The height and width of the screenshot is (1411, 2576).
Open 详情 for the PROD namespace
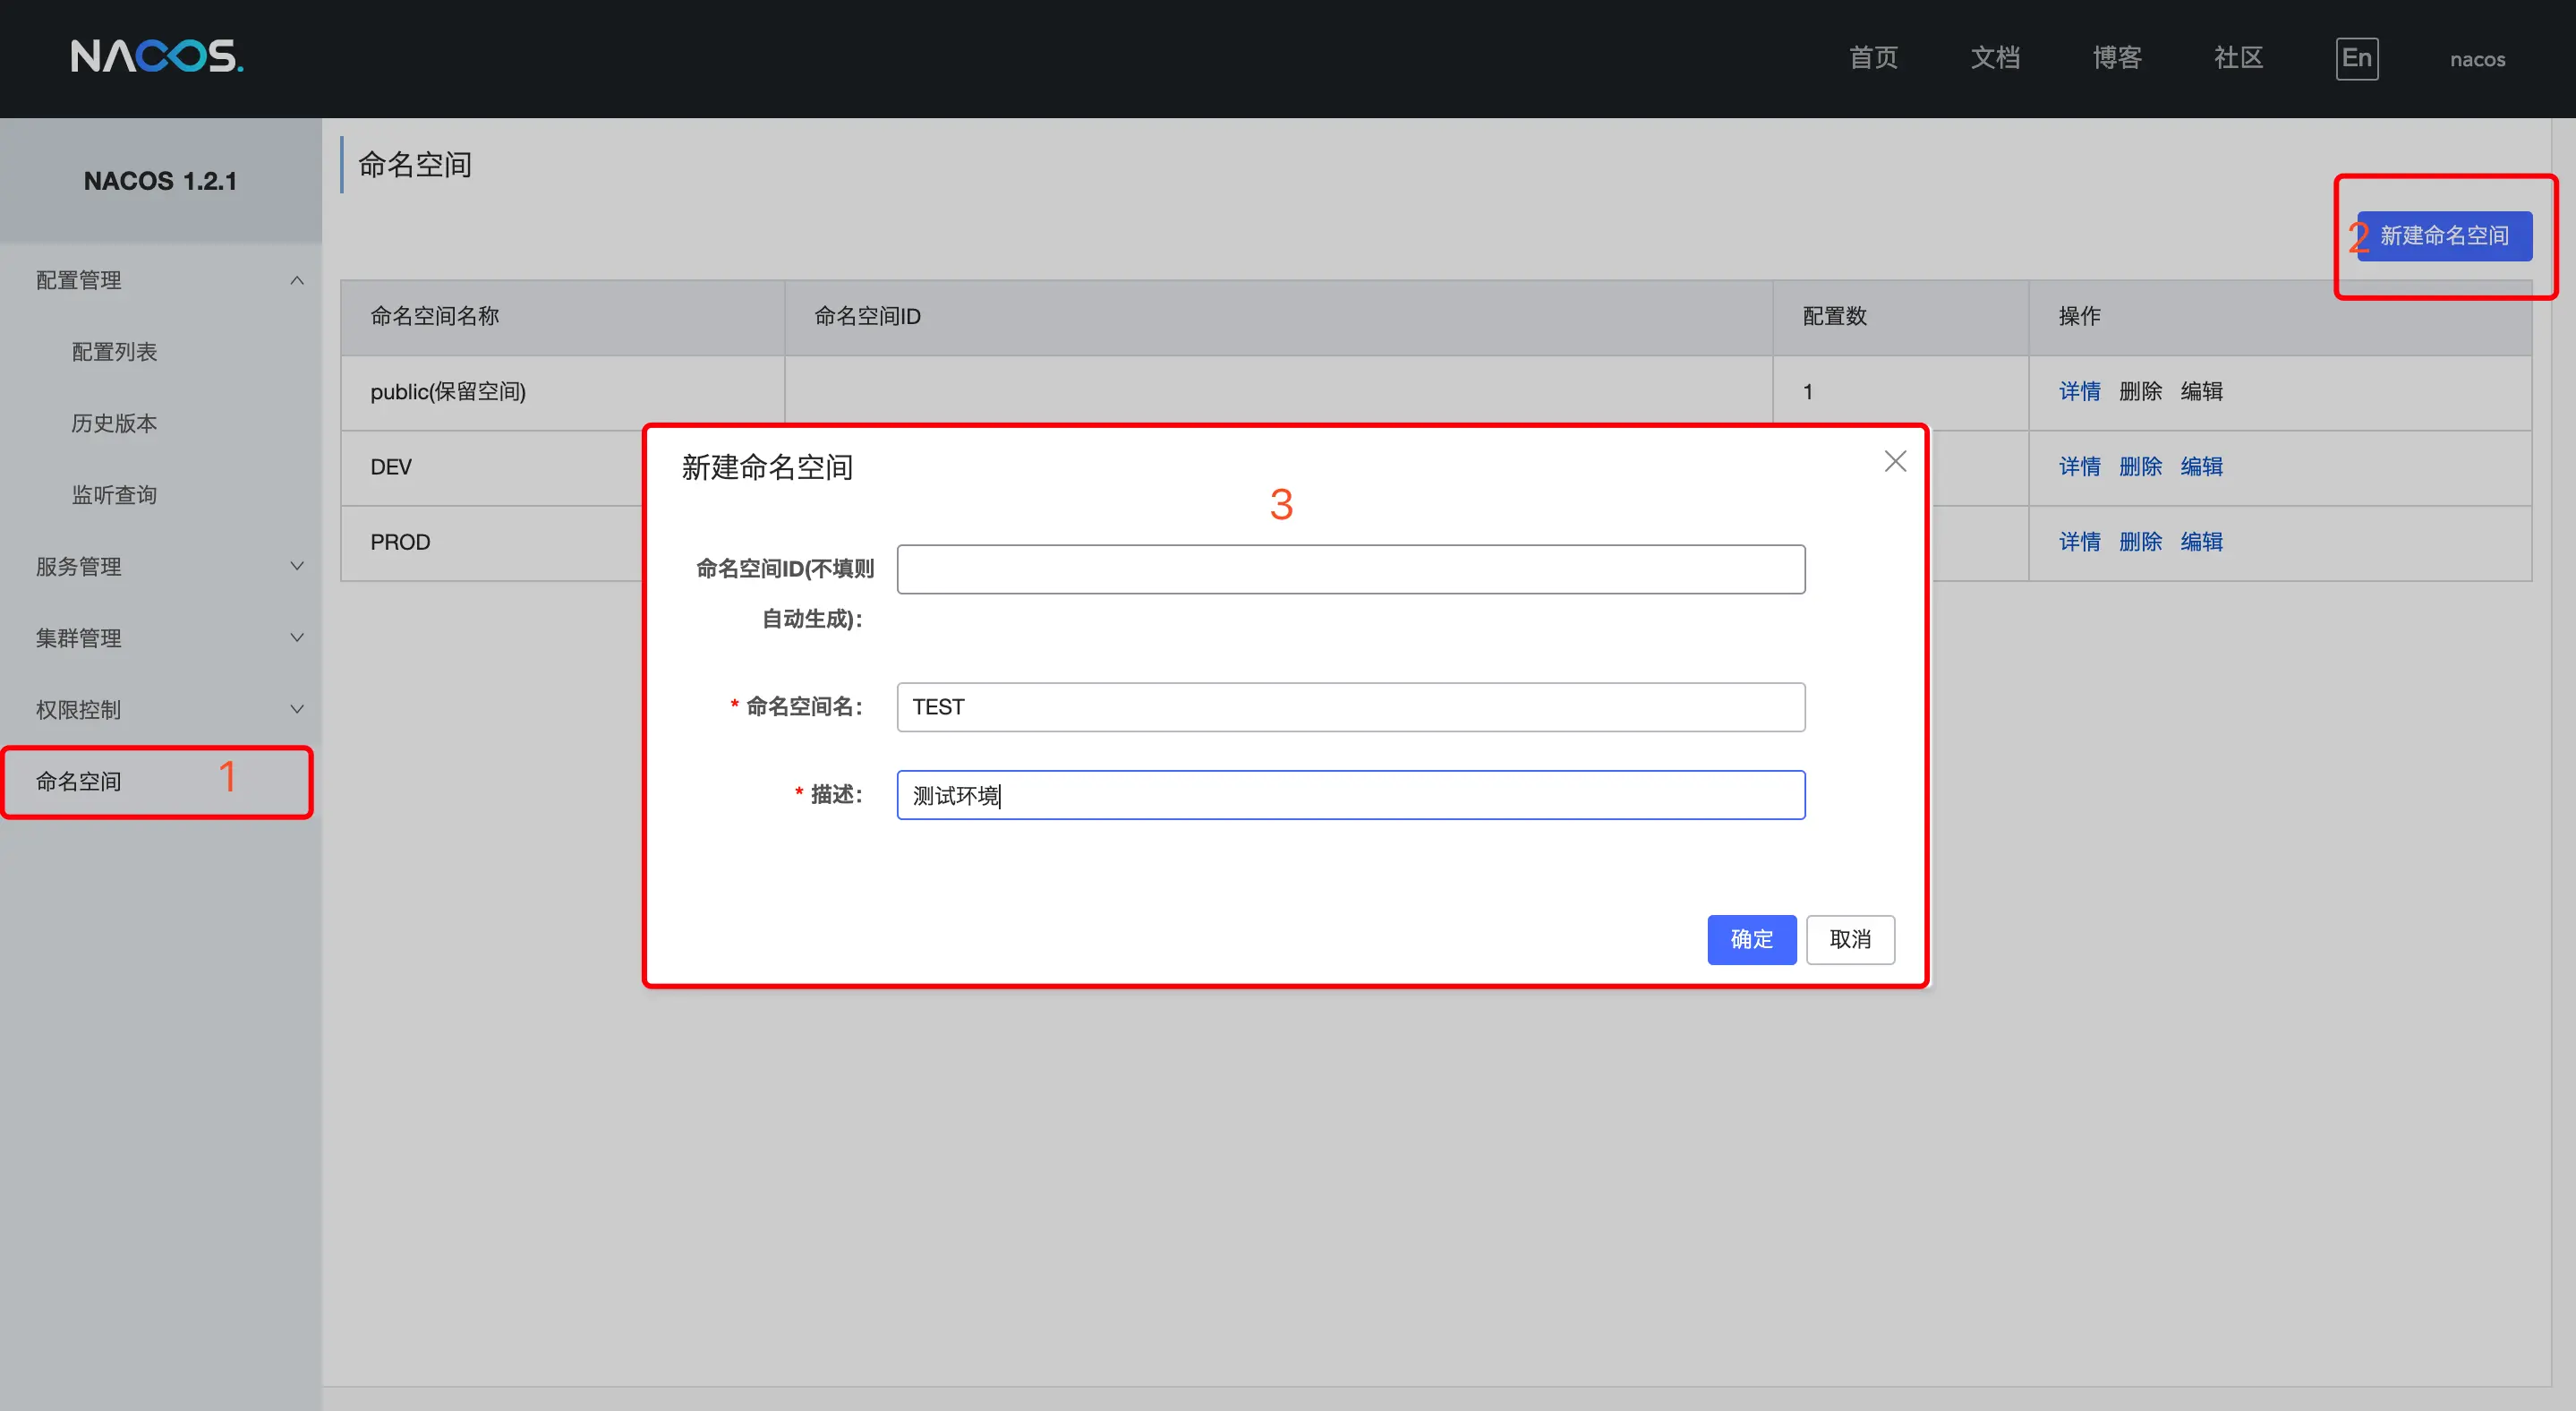(2079, 541)
